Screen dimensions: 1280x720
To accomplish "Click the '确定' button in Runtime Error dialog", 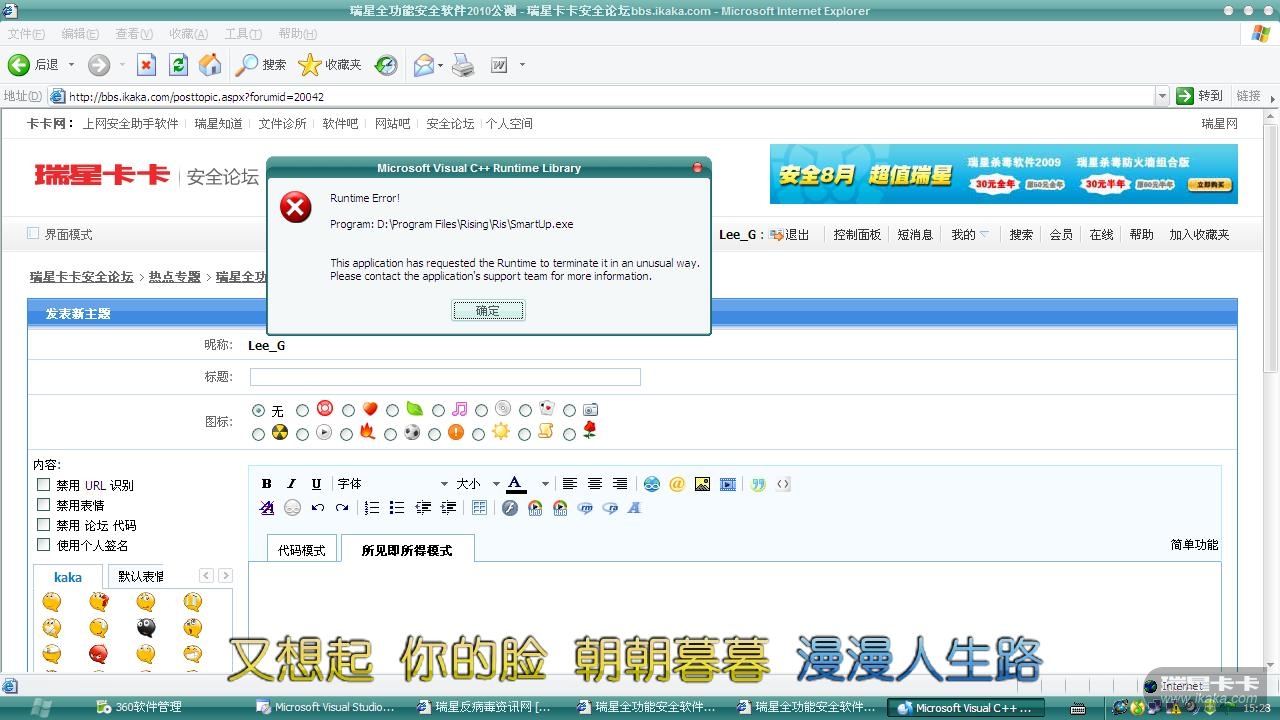I will click(488, 311).
